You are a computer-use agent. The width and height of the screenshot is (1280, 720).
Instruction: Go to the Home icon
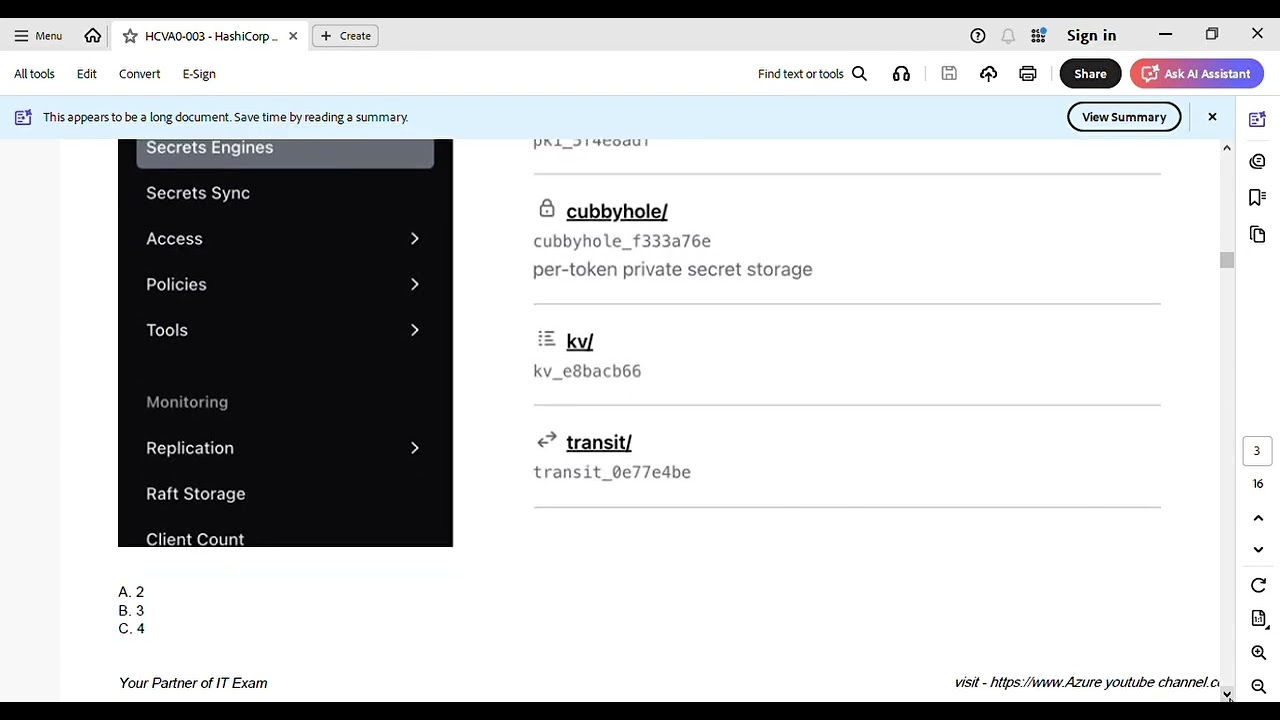93,36
